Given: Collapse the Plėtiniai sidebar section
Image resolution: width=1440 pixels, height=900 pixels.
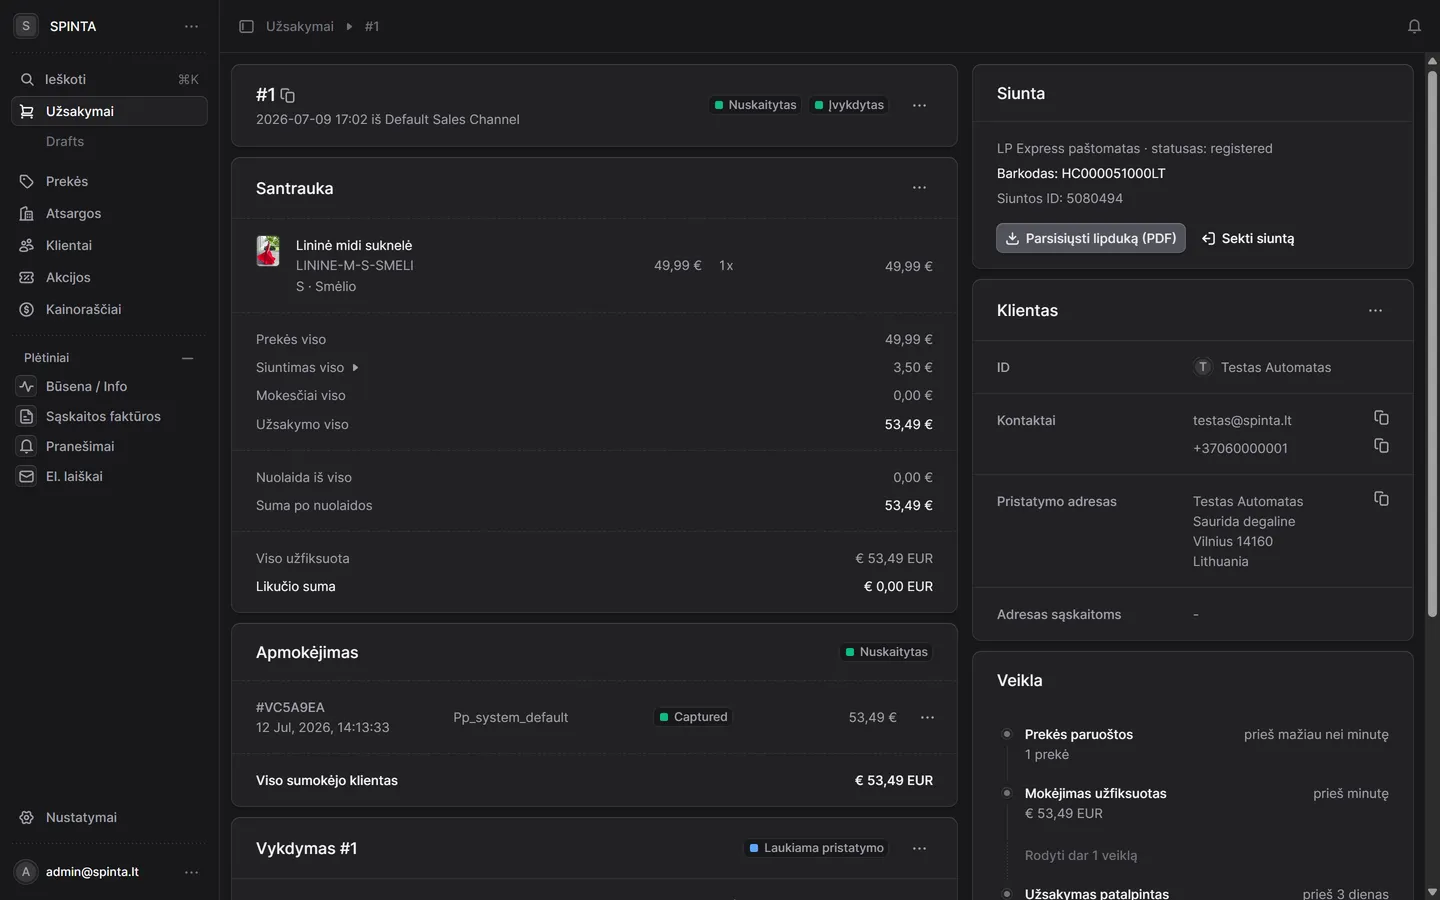Looking at the screenshot, I should (187, 358).
